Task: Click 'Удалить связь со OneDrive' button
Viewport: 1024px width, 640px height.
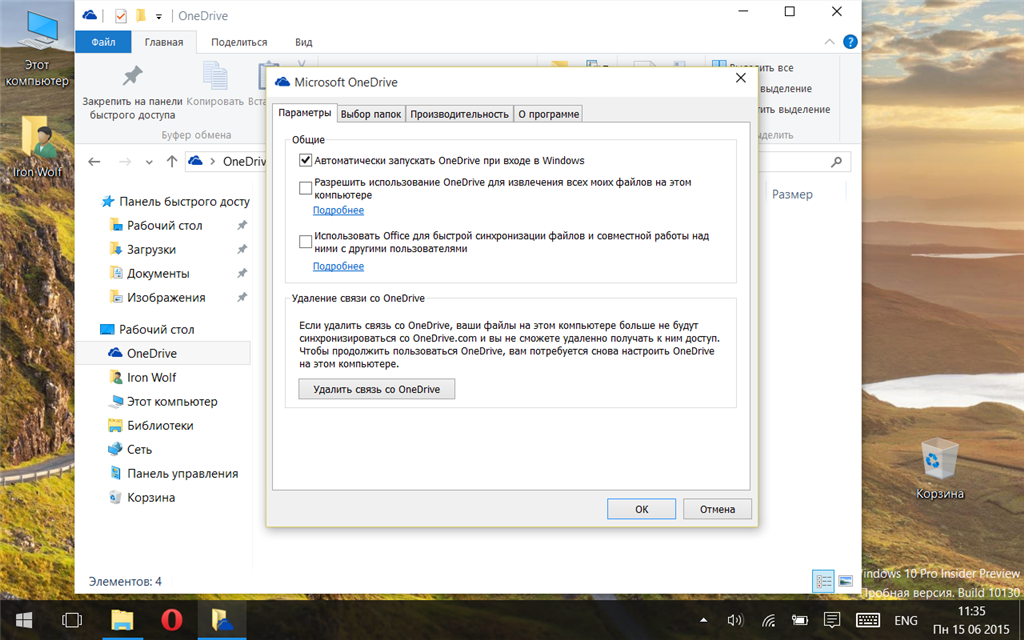Action: pyautogui.click(x=377, y=389)
